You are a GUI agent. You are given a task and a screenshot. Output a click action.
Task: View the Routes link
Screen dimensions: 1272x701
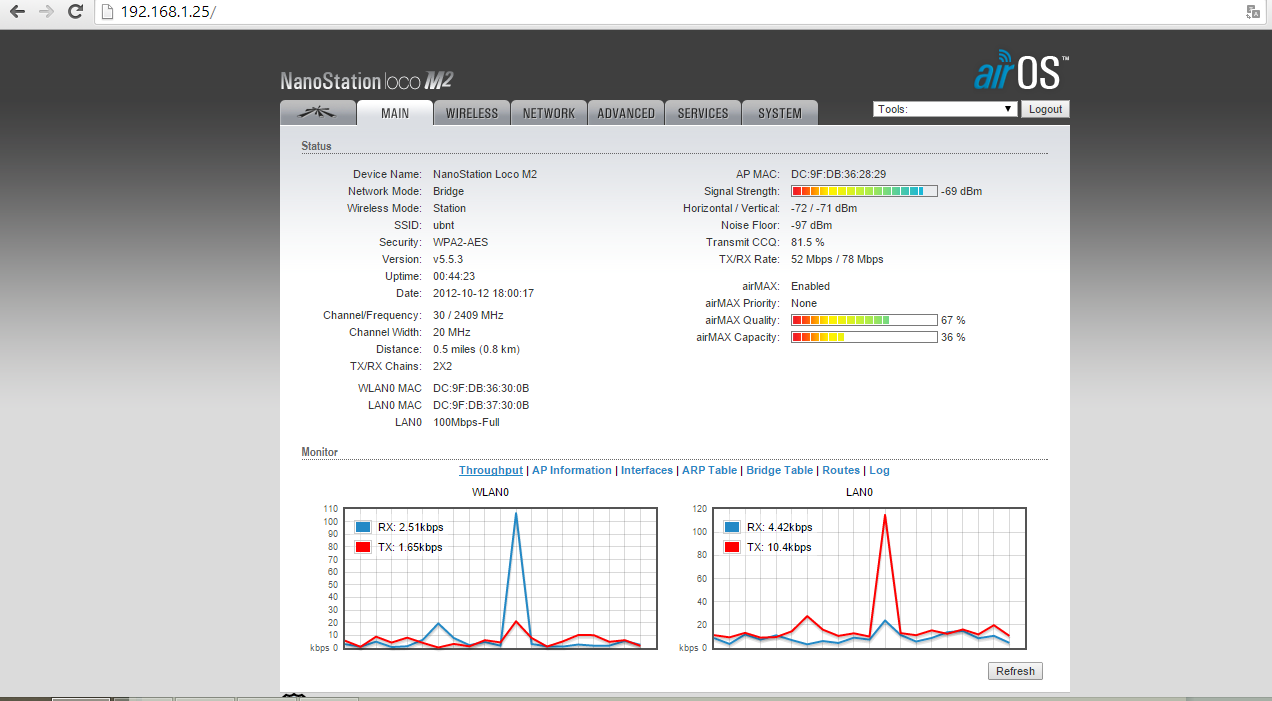(x=841, y=470)
